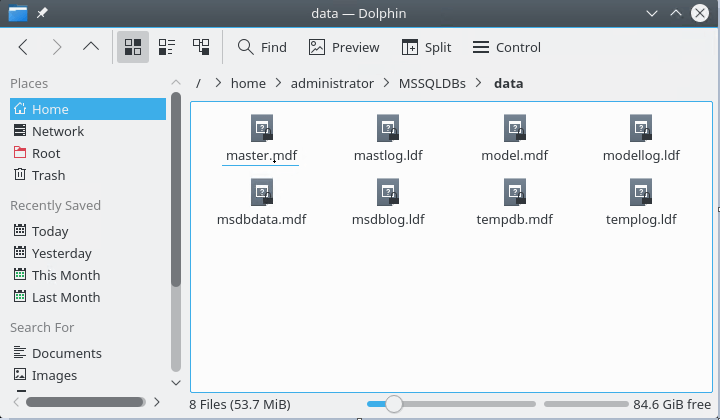Open the Control menu
The width and height of the screenshot is (720, 420).
point(506,47)
